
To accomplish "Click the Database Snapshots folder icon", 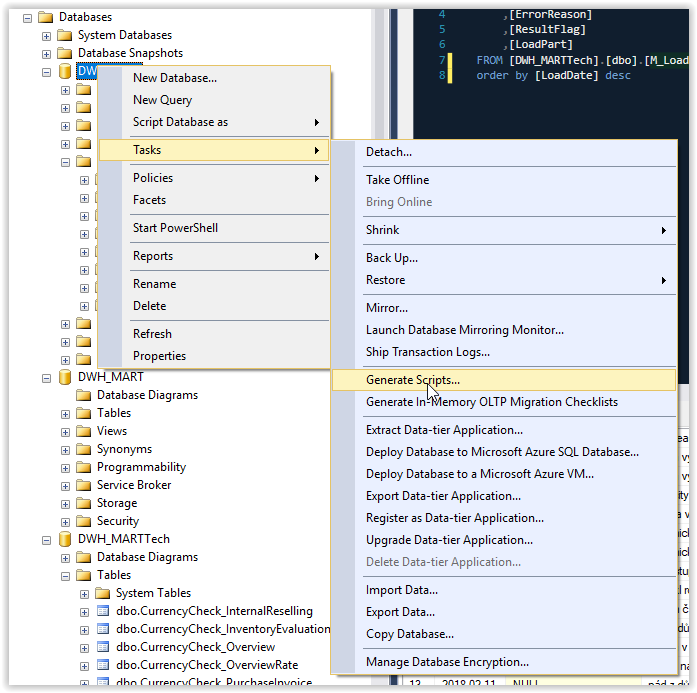I will [x=65, y=53].
